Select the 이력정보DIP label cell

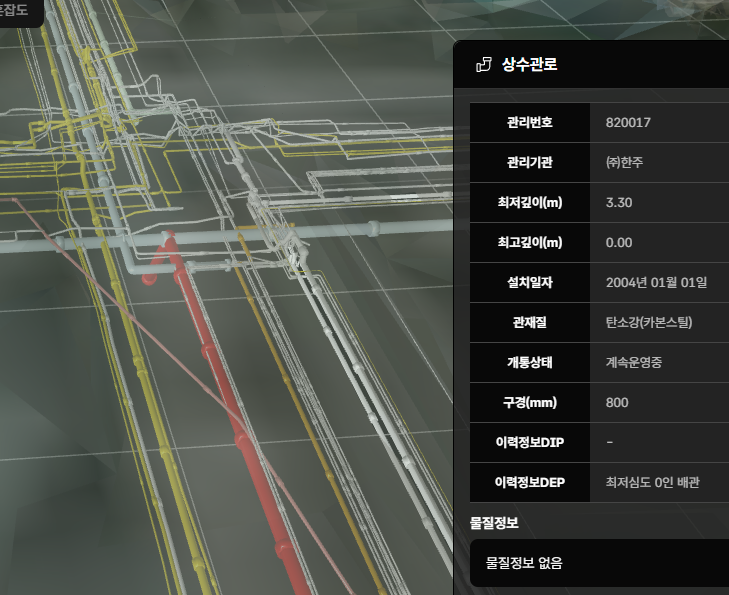530,442
